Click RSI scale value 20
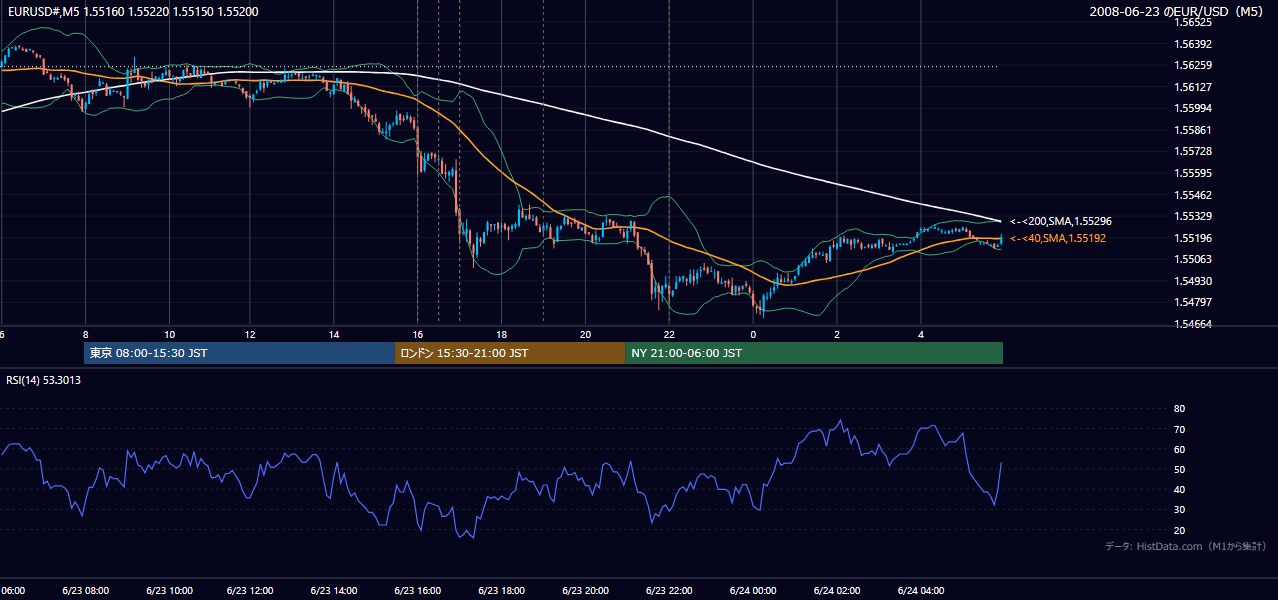1278x600 pixels. point(1179,530)
